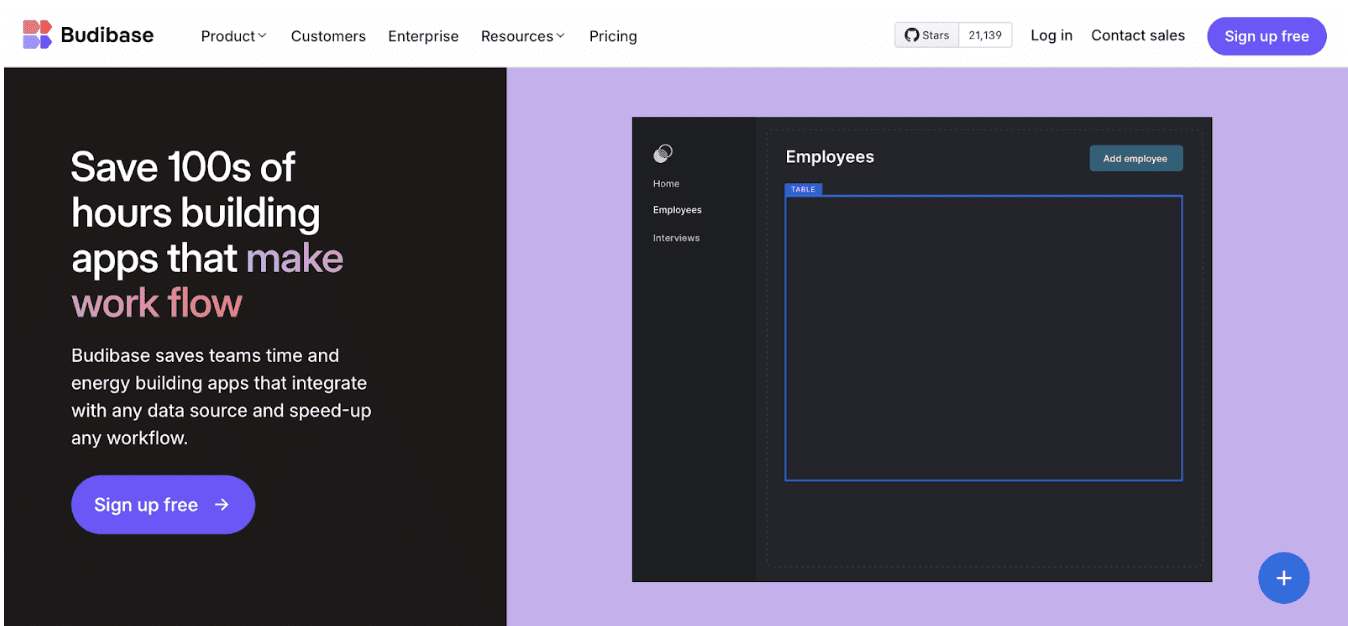Click Sign up free hero button
The height and width of the screenshot is (626, 1348).
pos(163,505)
